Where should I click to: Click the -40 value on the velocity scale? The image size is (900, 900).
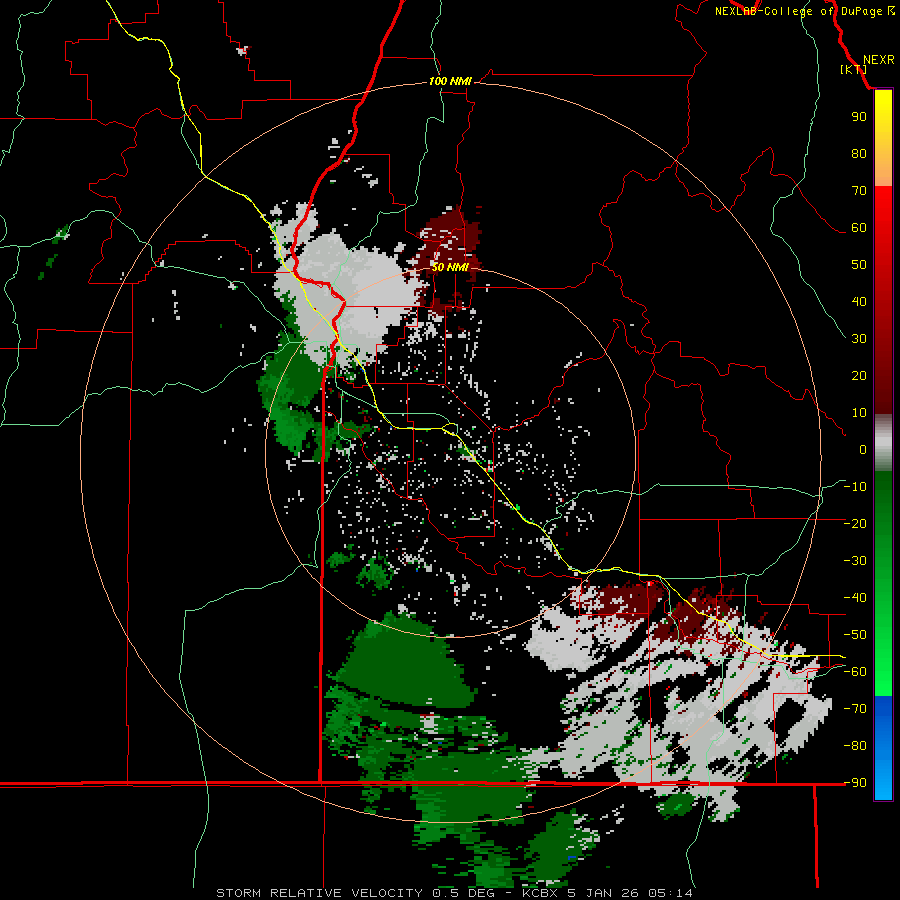point(855,598)
